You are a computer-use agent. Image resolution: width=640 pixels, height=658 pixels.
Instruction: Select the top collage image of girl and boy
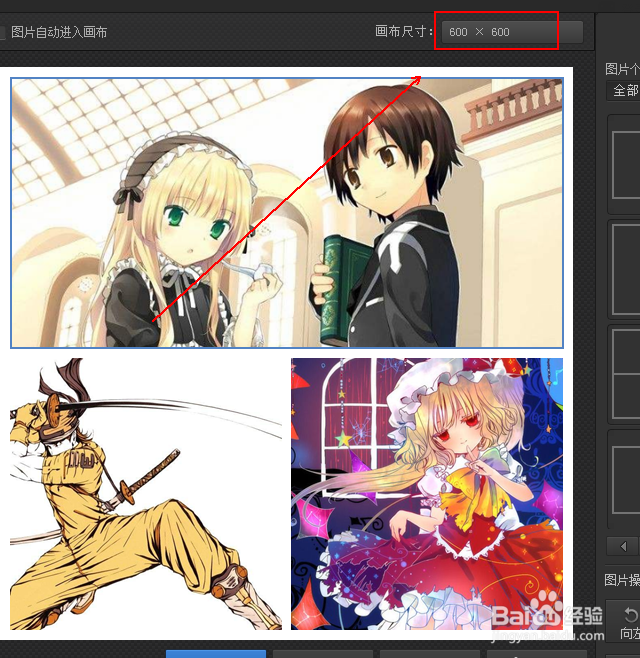[x=287, y=213]
